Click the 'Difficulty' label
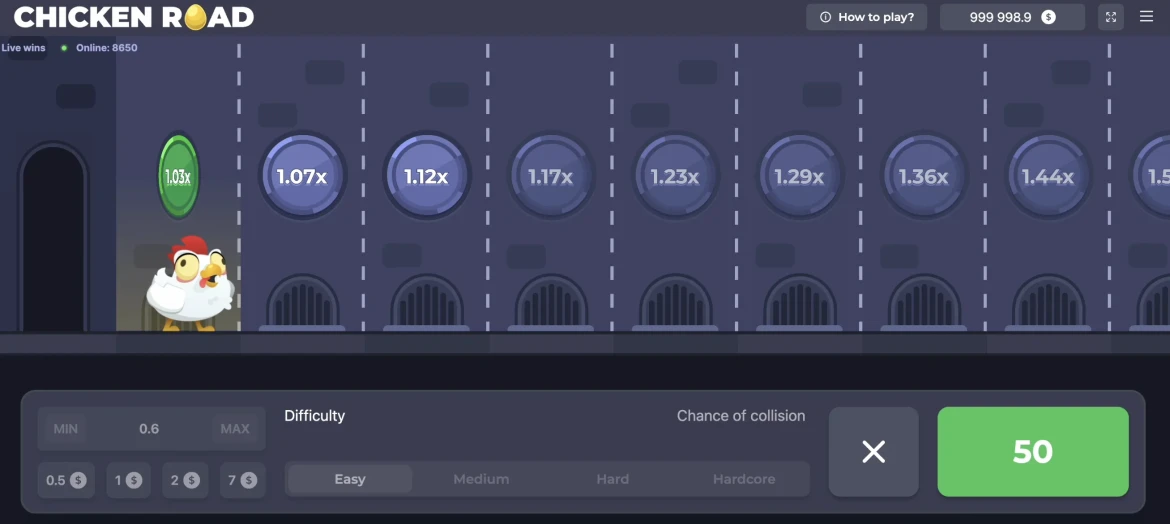Screen dimensions: 1170x524 (x=315, y=416)
